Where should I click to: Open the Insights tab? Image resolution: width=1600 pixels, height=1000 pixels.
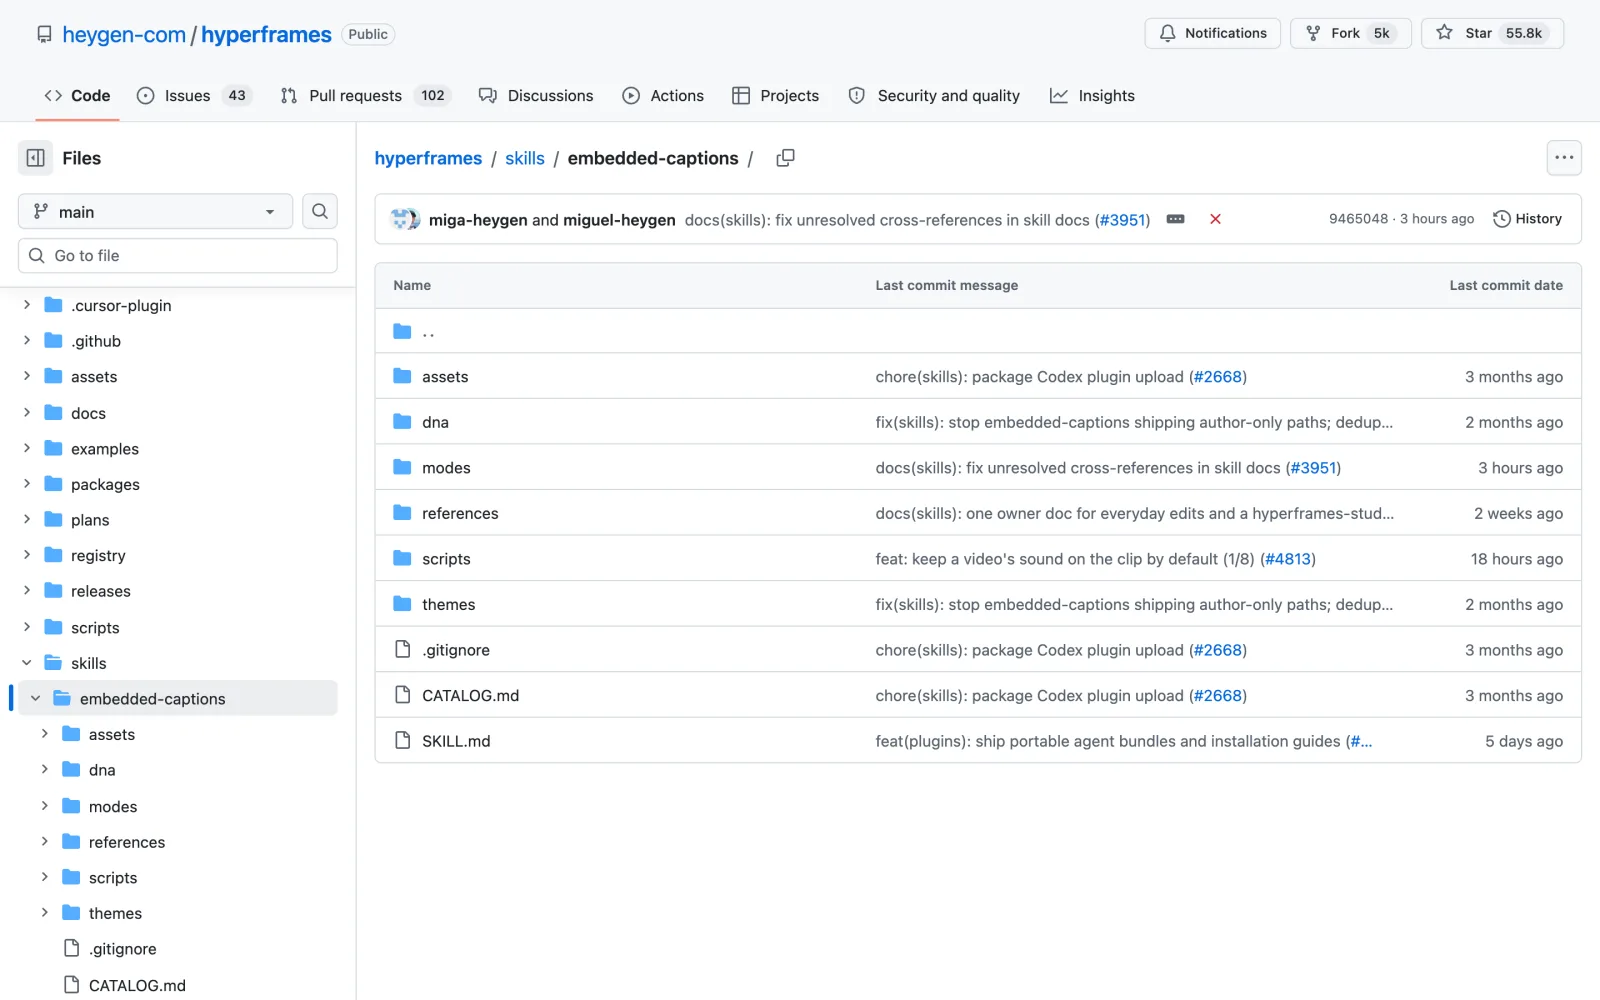point(1092,96)
